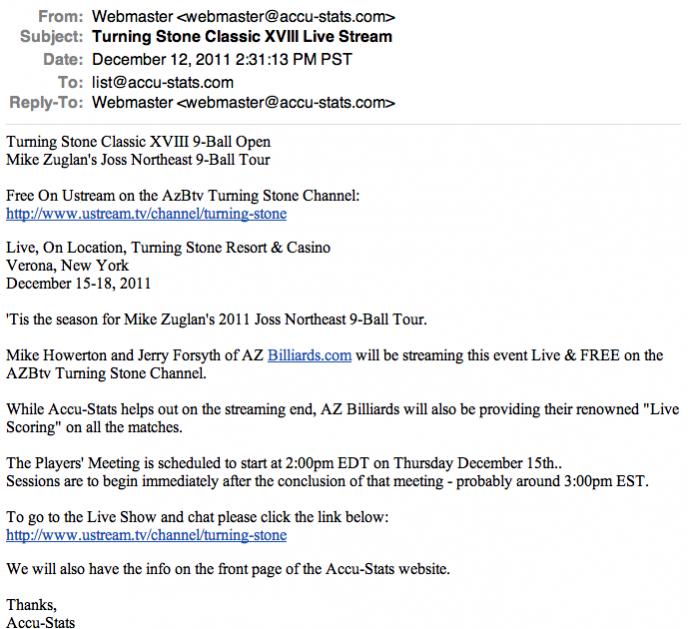Open the ustream link below "Live Show and chat"
Image resolution: width=688 pixels, height=629 pixels.
click(x=146, y=534)
